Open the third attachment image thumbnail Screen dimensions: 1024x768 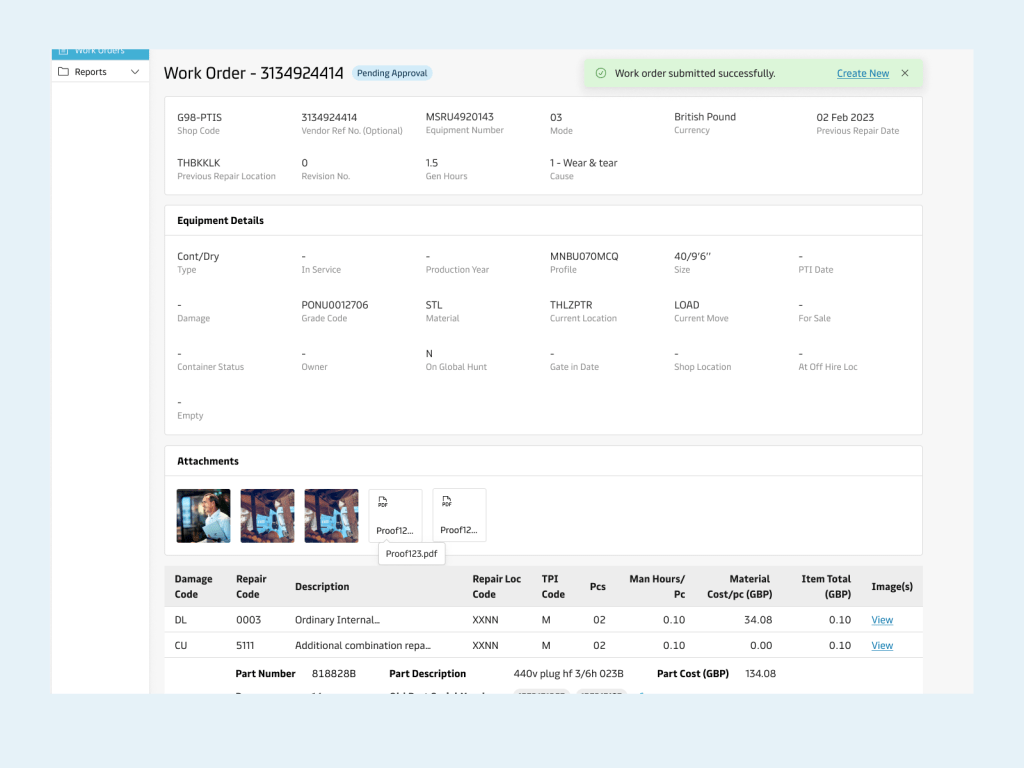331,515
